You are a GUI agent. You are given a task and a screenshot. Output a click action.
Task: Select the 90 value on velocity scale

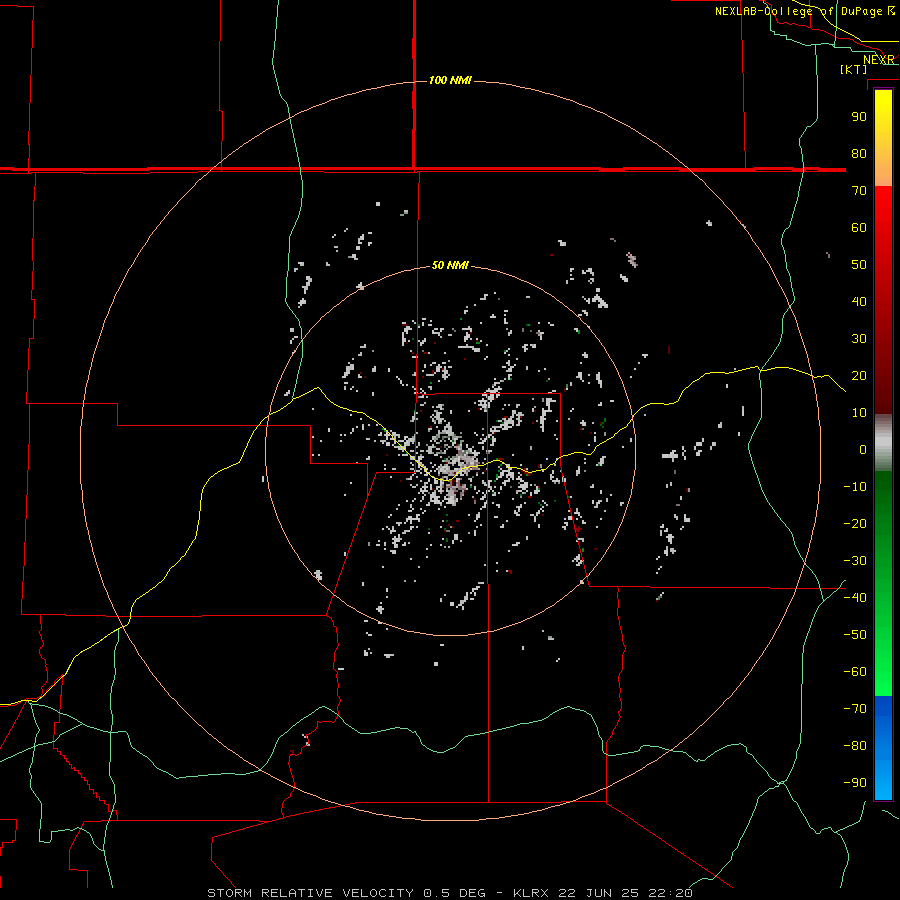pyautogui.click(x=859, y=117)
